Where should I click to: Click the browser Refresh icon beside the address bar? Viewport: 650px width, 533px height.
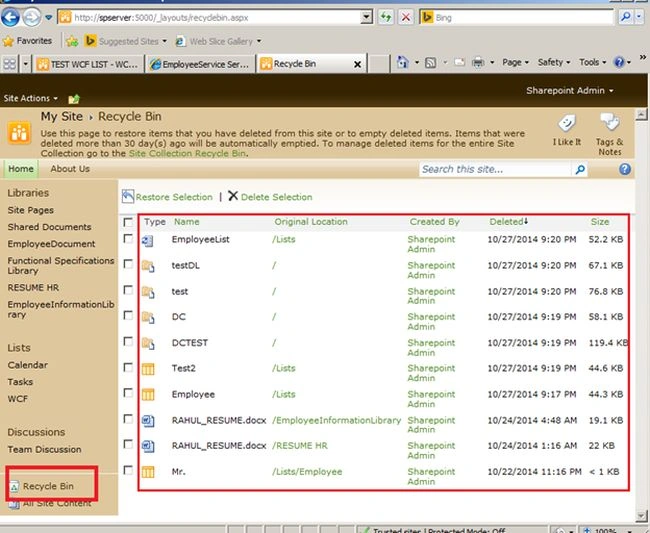386,17
